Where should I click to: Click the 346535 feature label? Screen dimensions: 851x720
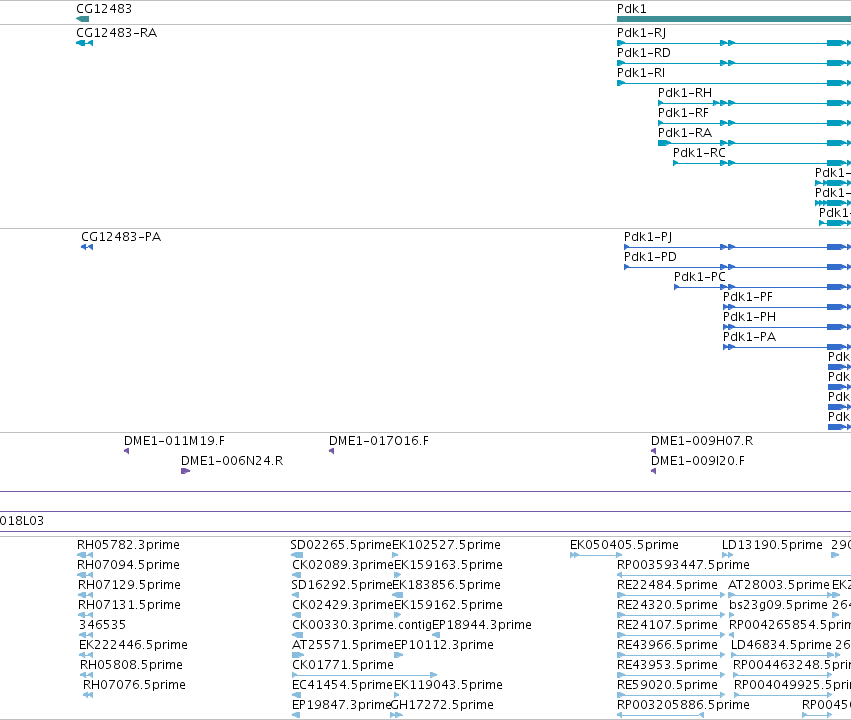pos(102,625)
